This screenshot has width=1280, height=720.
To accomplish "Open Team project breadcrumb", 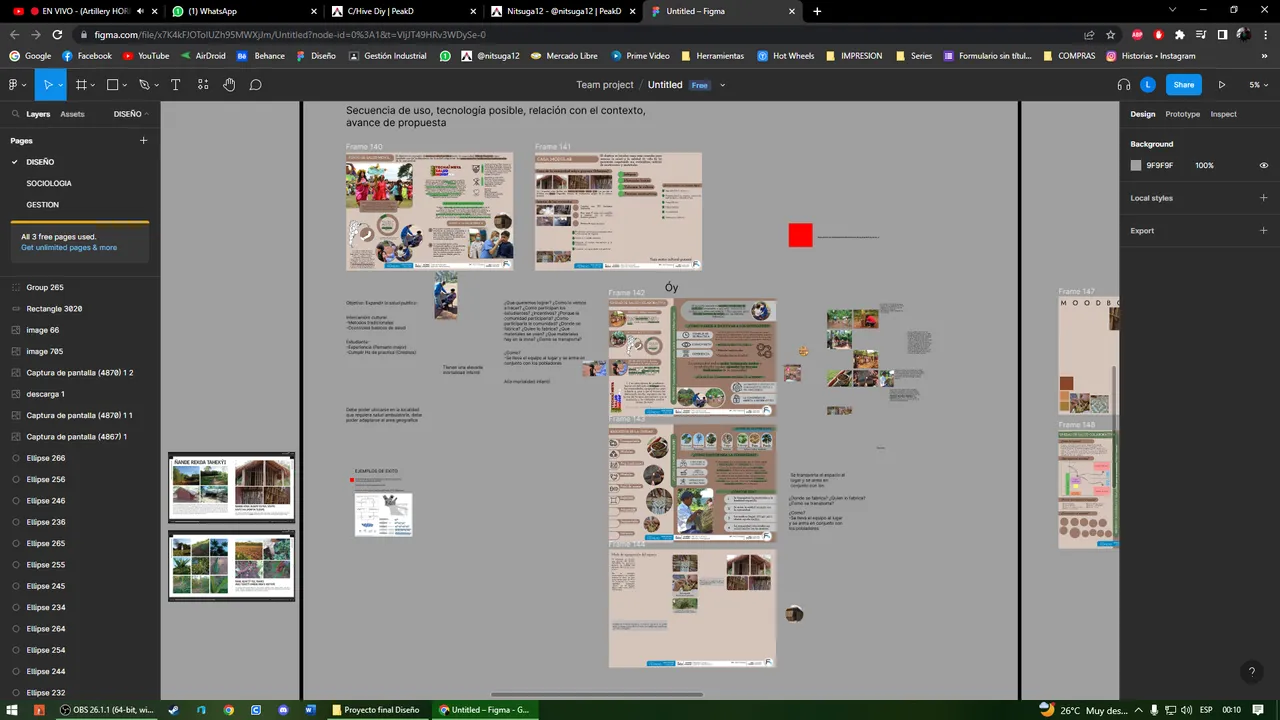I will (604, 85).
